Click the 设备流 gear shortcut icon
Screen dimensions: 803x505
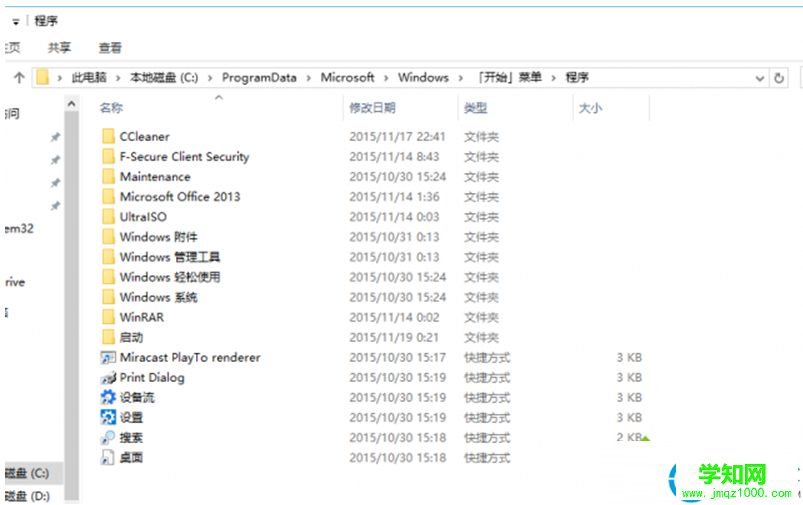[108, 397]
